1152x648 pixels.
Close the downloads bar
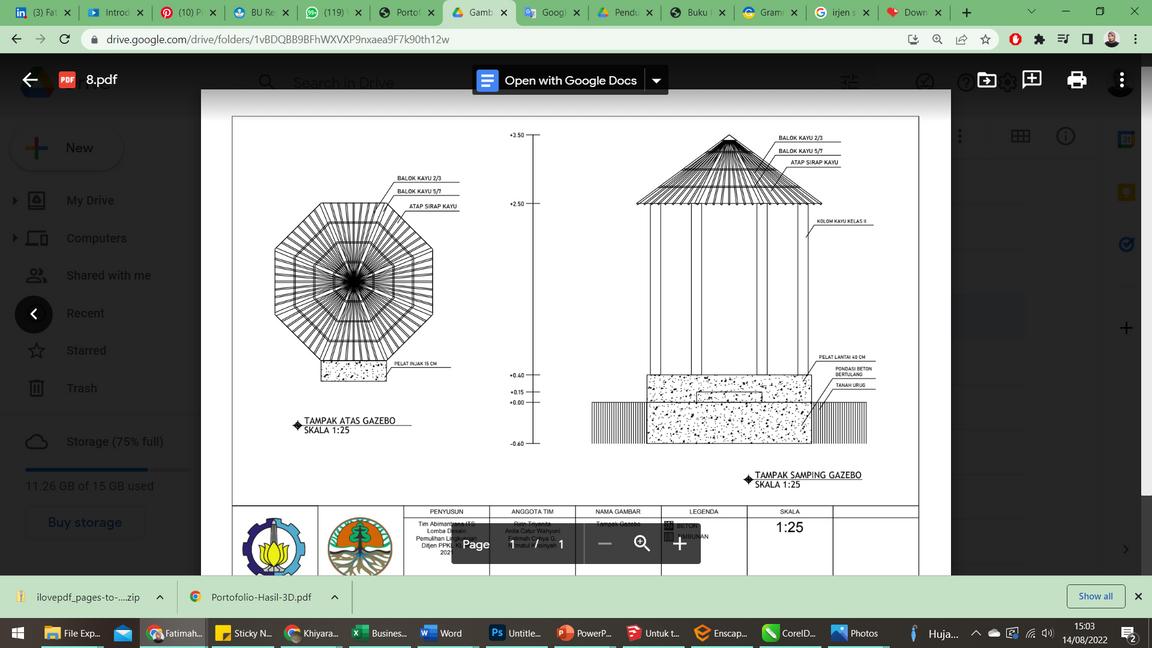click(1138, 597)
